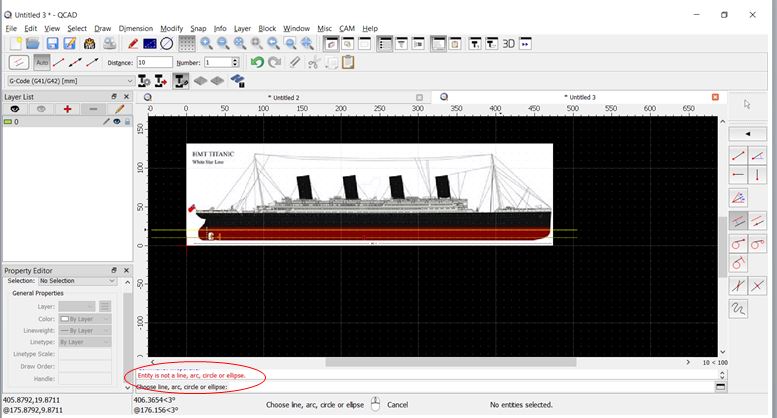Image resolution: width=777 pixels, height=418 pixels.
Task: Click the Distance input field
Action: pos(155,62)
